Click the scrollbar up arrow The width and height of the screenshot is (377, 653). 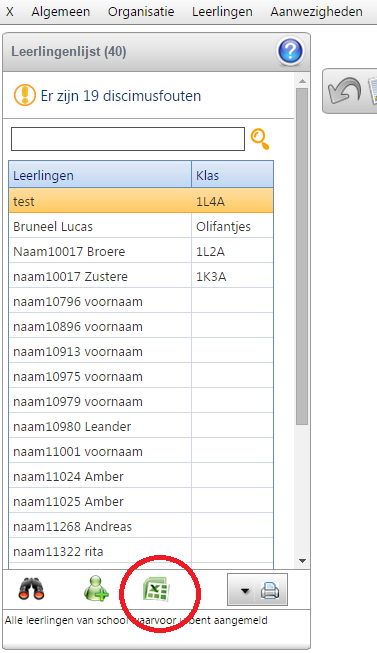(302, 81)
